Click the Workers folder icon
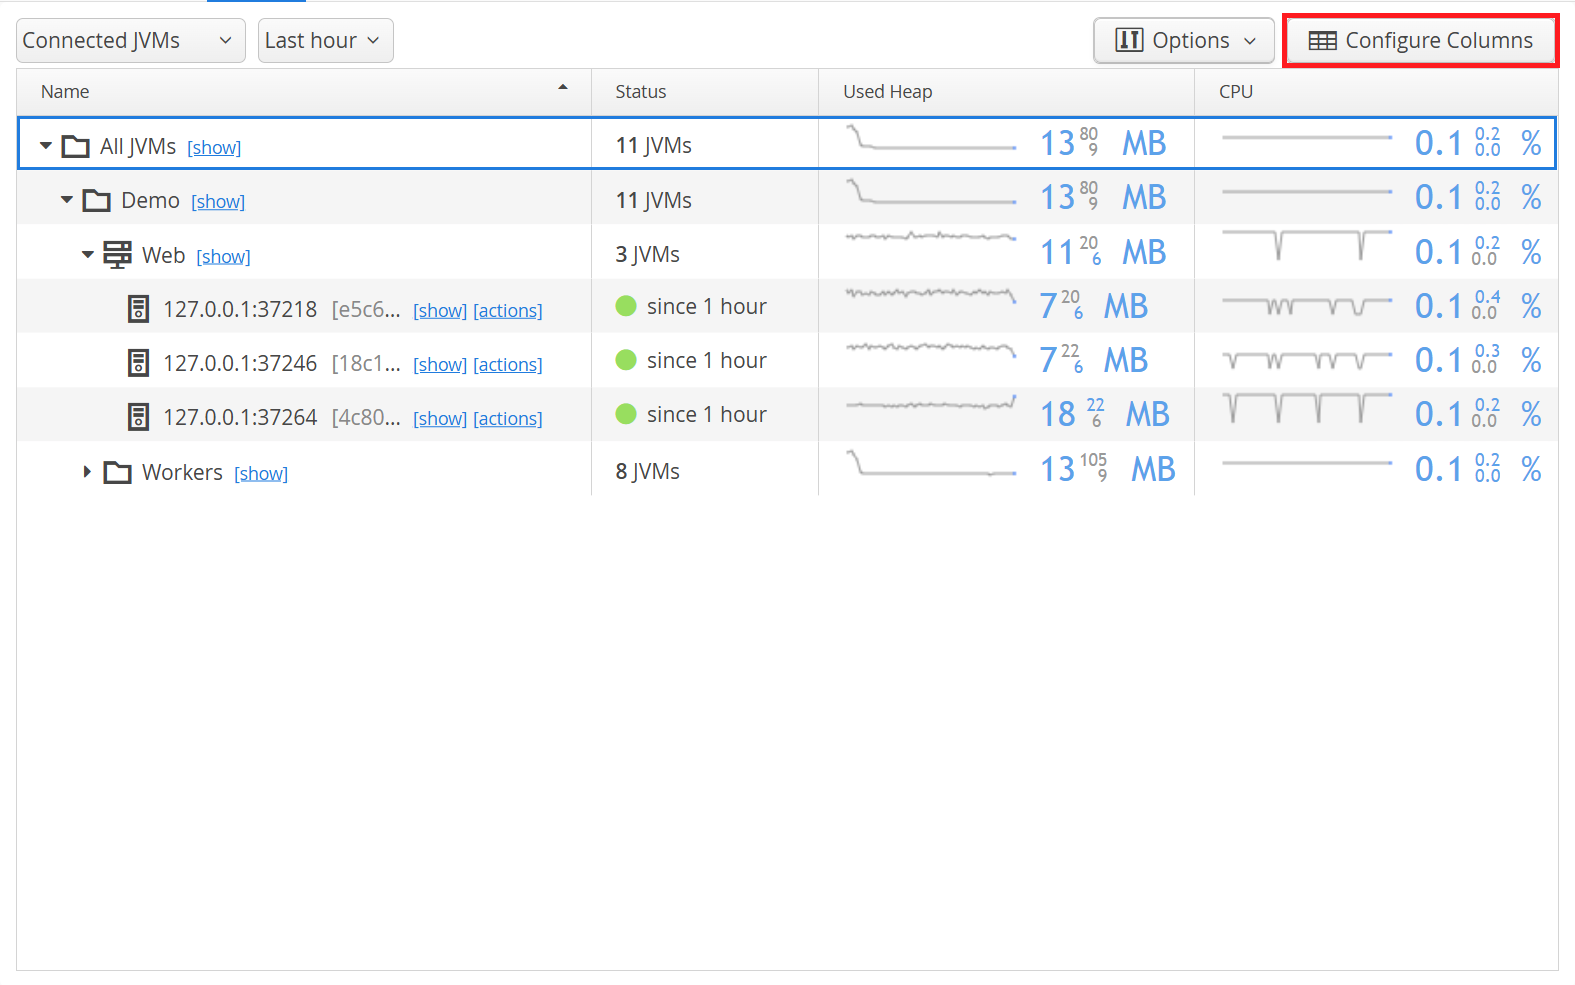 (x=118, y=472)
